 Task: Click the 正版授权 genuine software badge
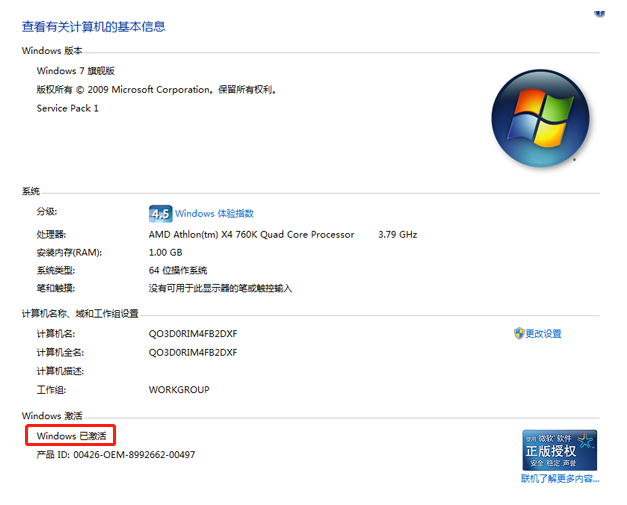559,450
